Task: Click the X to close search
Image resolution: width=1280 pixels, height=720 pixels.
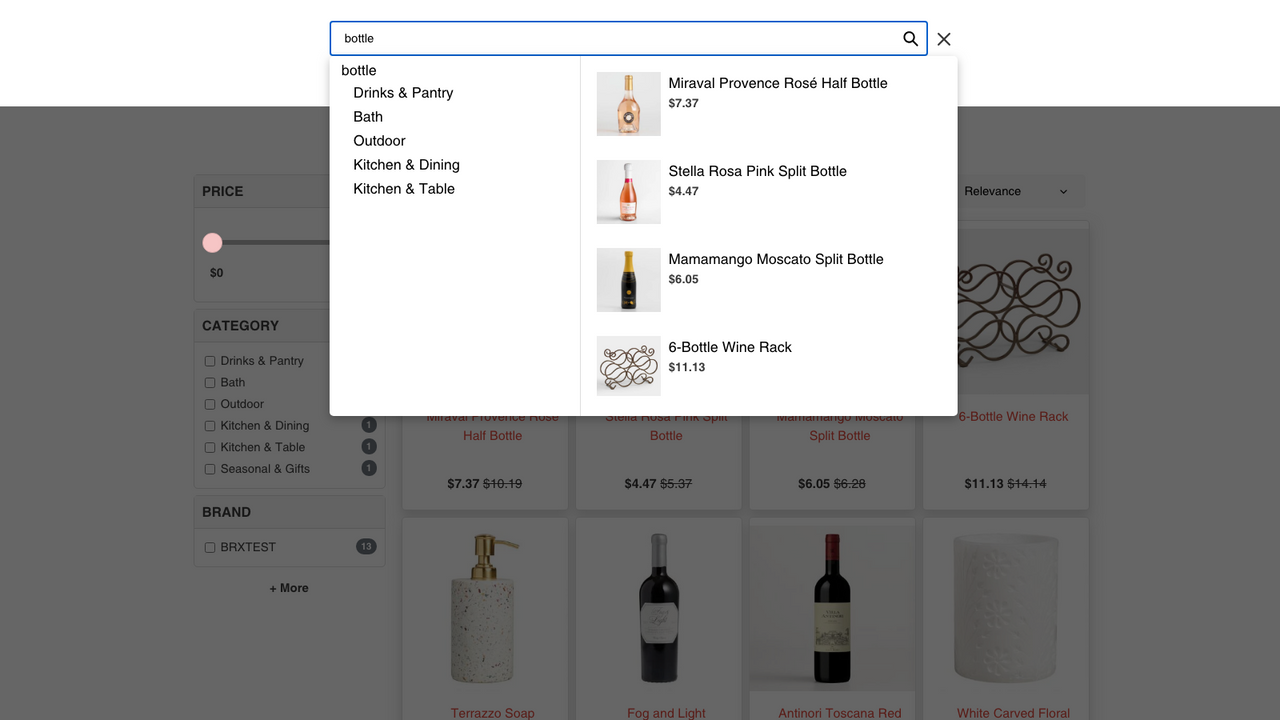Action: pyautogui.click(x=943, y=39)
